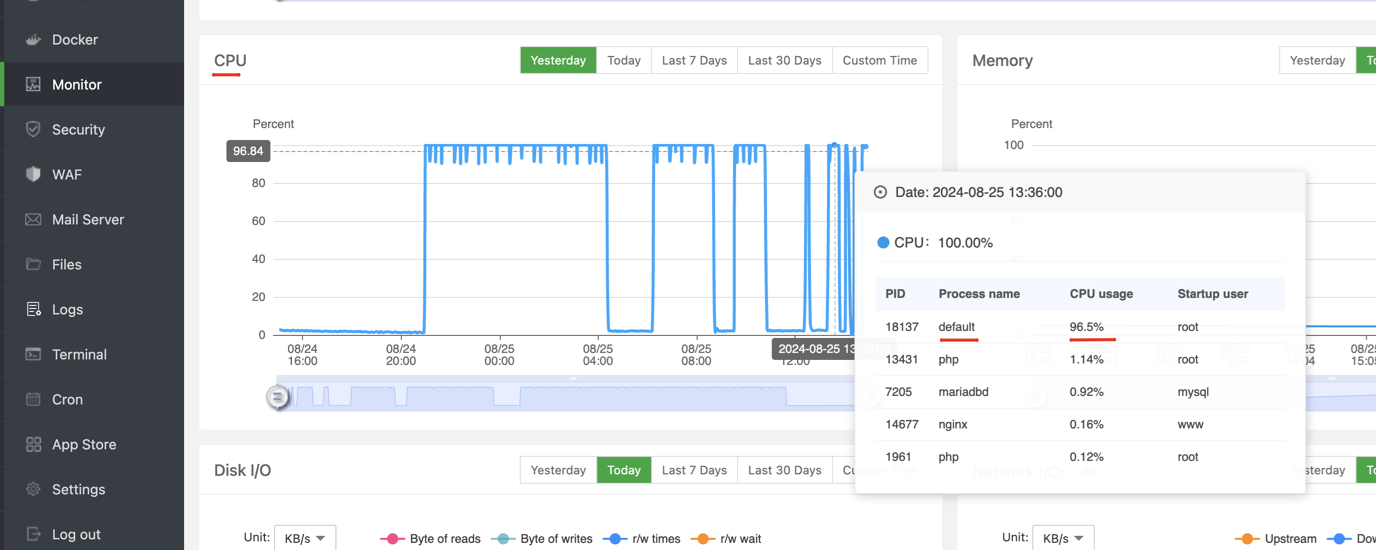The image size is (1377, 550).
Task: Open Security via the shield icon
Action: coord(33,130)
